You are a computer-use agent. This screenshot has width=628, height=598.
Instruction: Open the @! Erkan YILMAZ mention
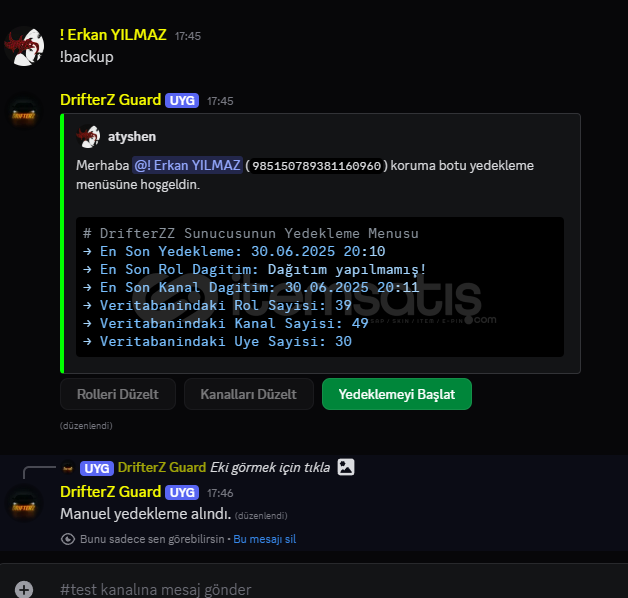[187, 165]
